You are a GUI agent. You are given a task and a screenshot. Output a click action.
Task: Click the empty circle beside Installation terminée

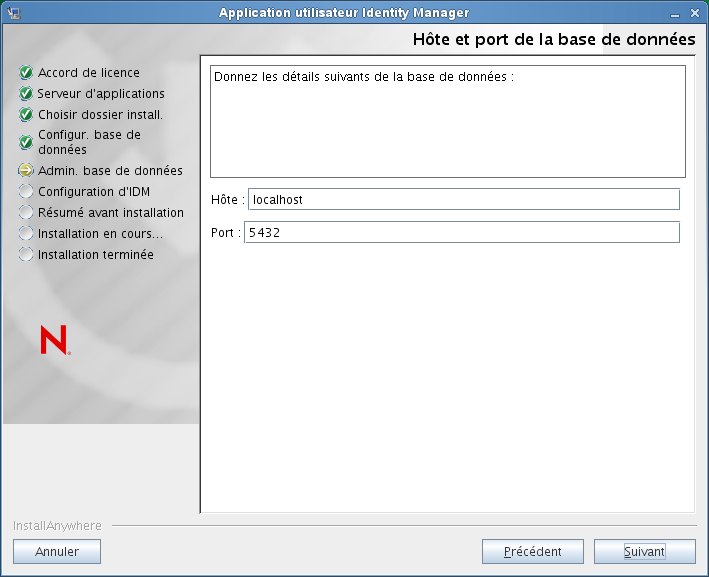(x=26, y=255)
